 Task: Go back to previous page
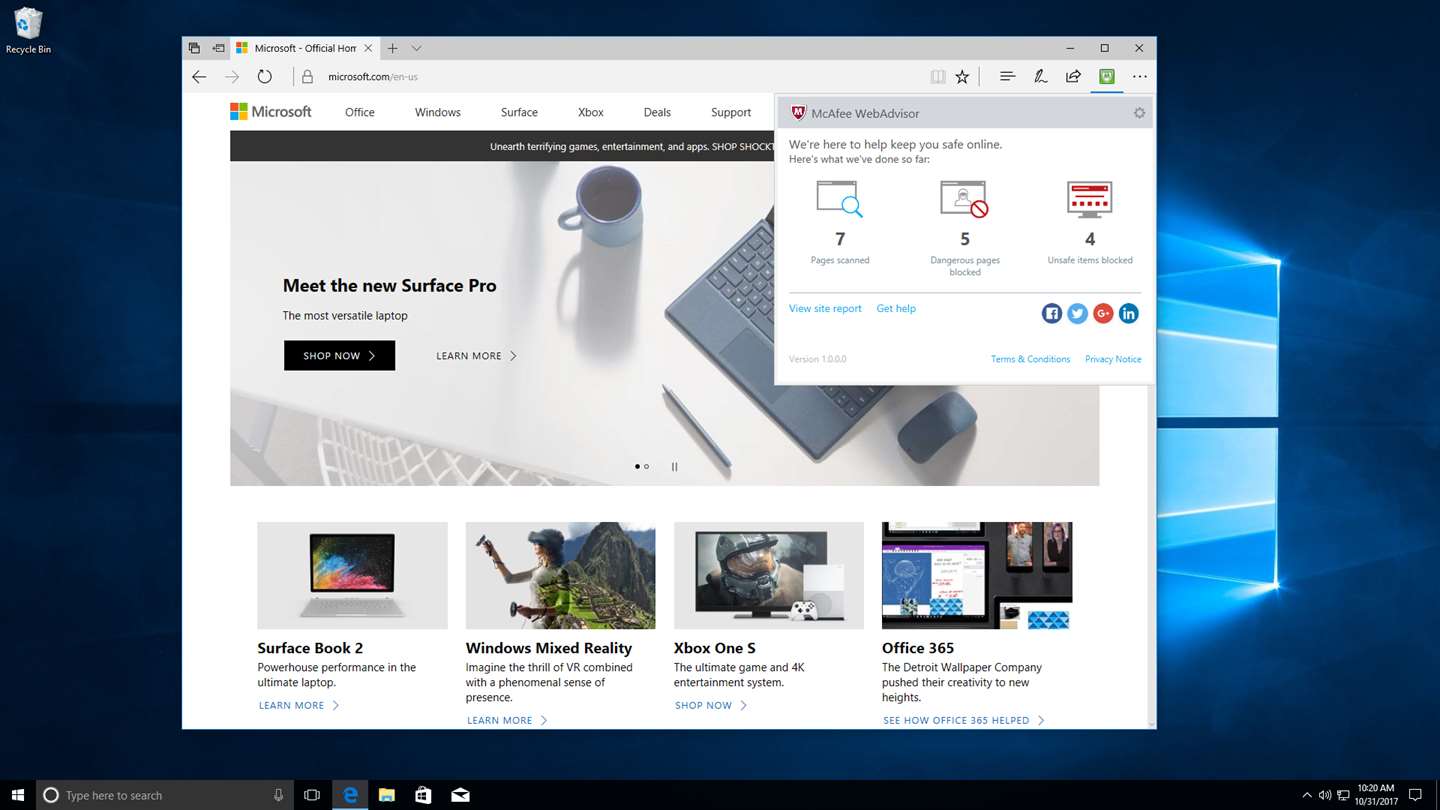(199, 77)
